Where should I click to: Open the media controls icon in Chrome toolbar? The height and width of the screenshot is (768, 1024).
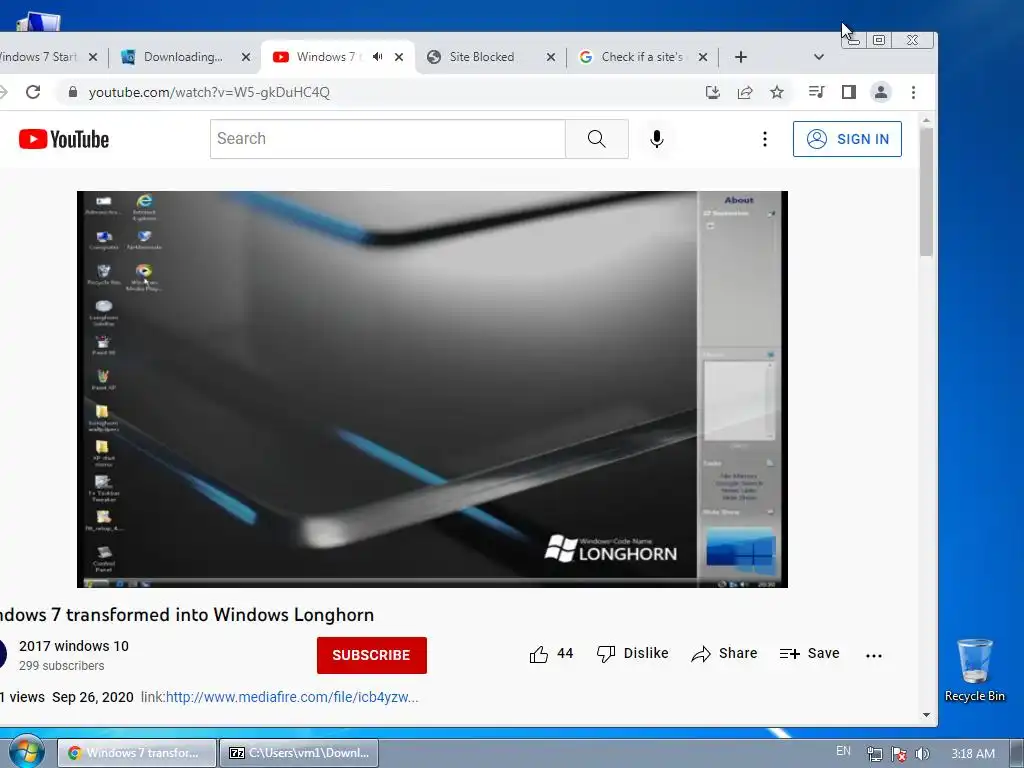(x=816, y=92)
